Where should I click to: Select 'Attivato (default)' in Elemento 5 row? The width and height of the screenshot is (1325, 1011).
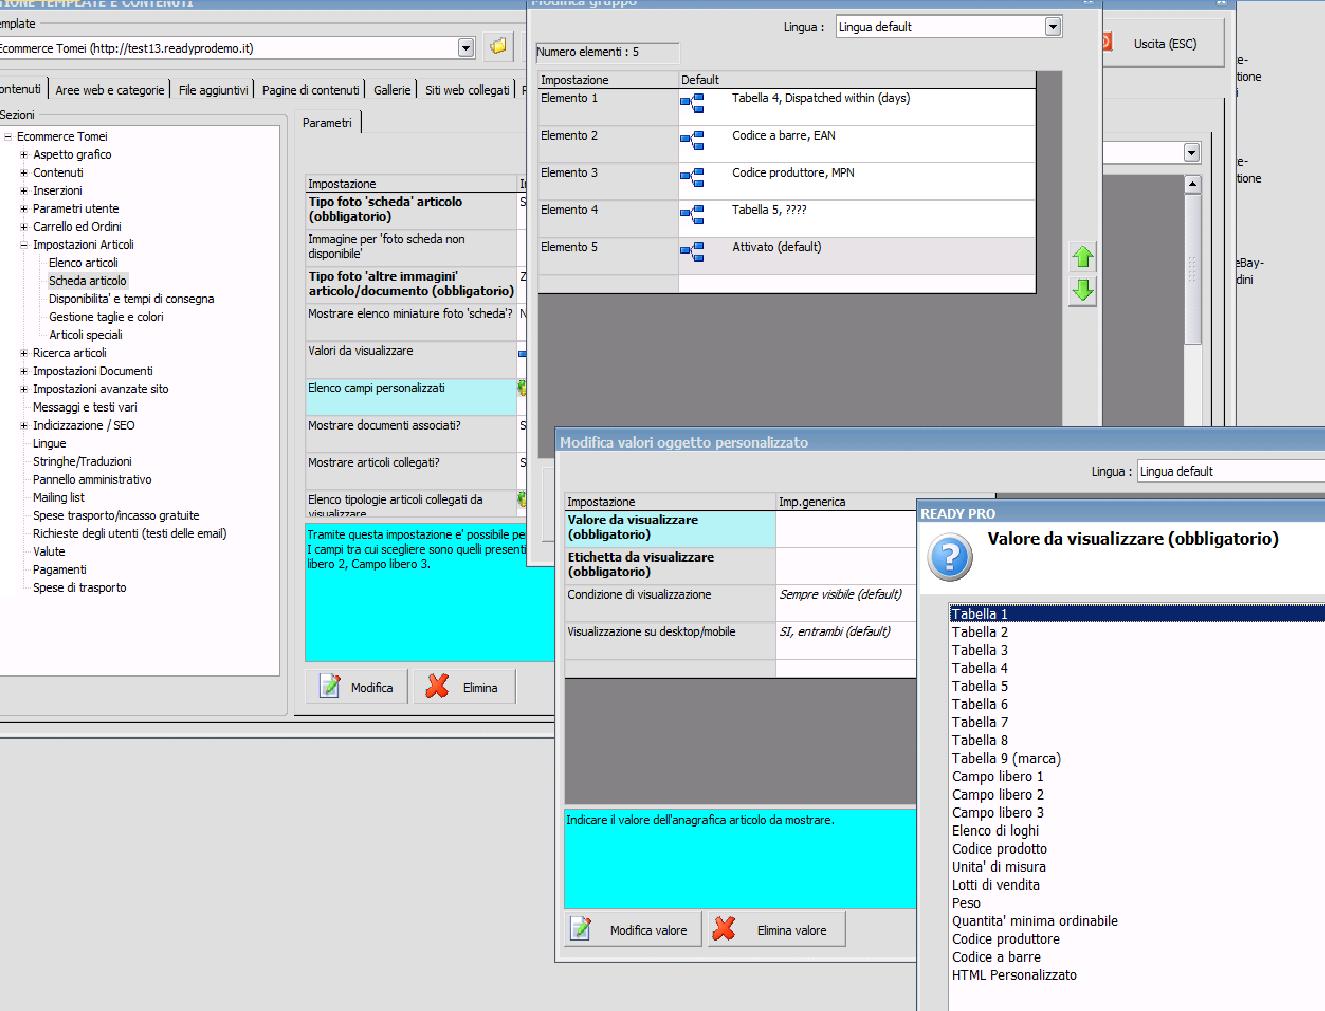776,247
